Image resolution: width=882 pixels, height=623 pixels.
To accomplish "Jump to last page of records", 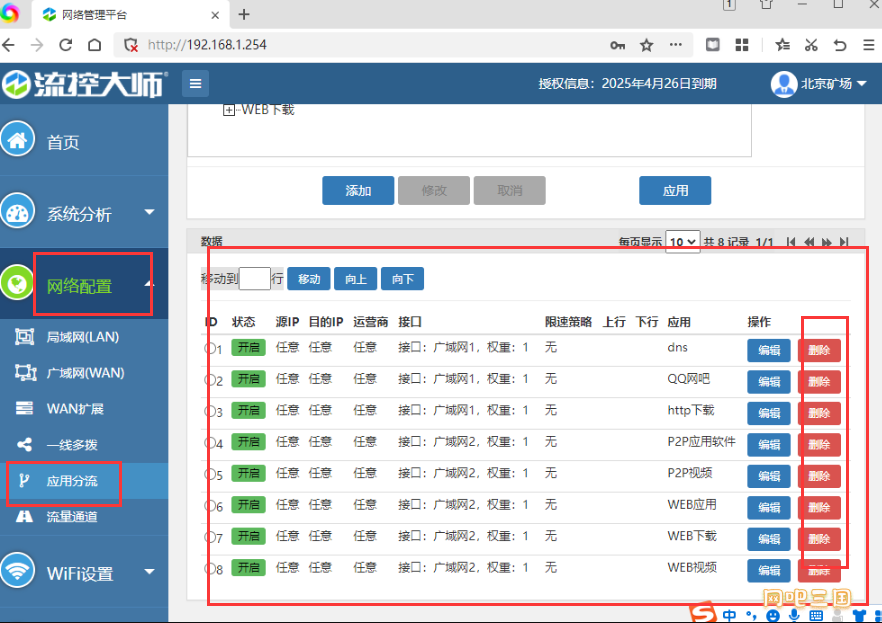I will point(844,242).
